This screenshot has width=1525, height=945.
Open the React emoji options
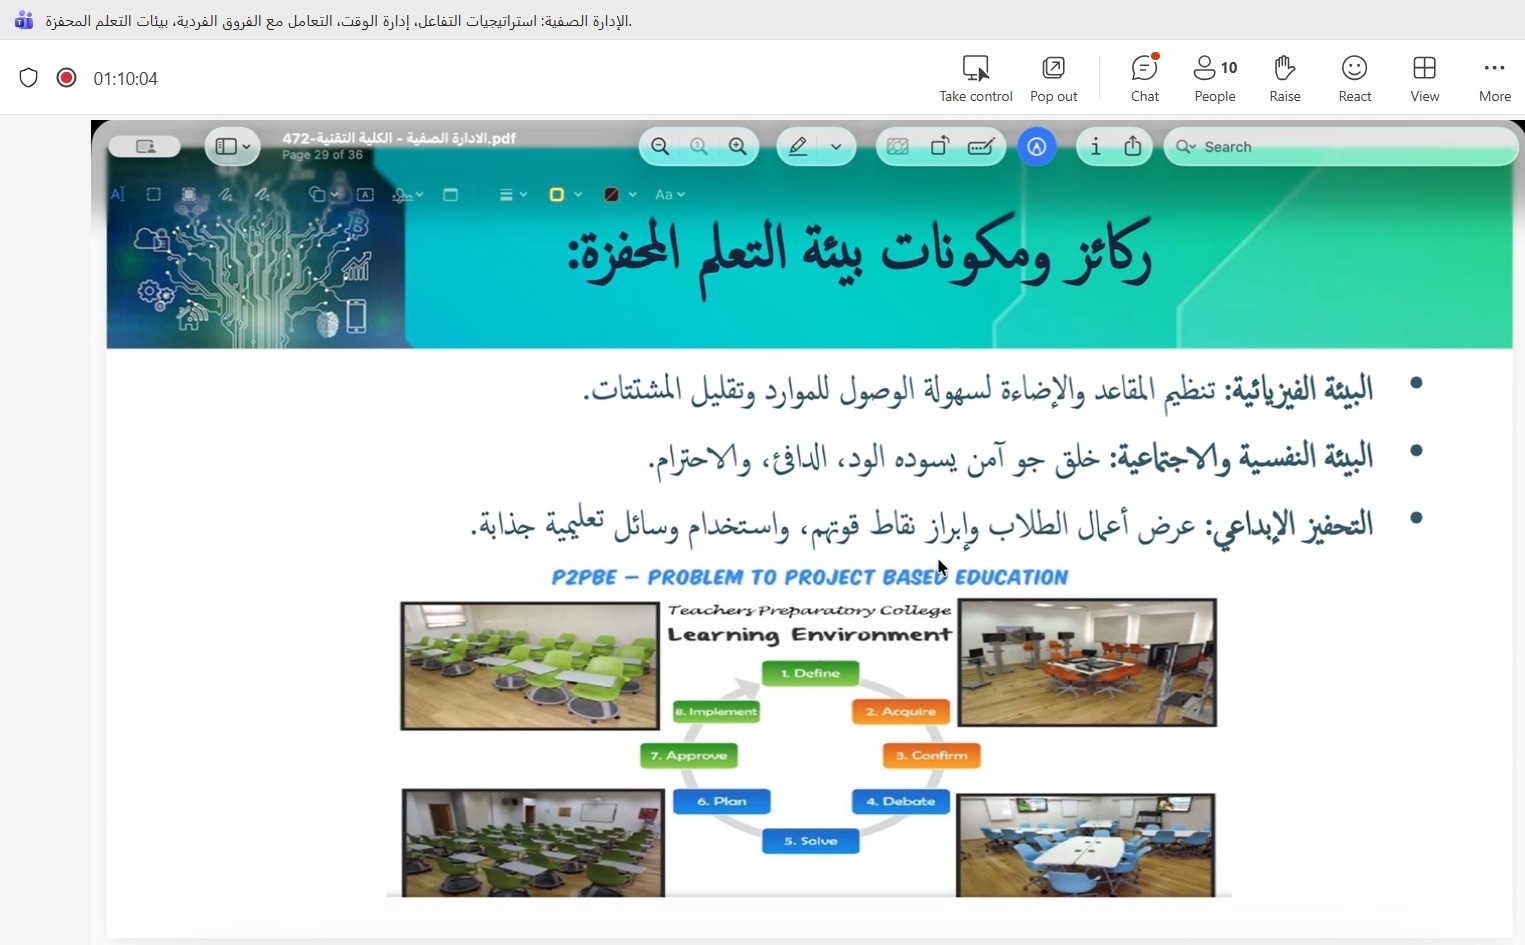1354,78
